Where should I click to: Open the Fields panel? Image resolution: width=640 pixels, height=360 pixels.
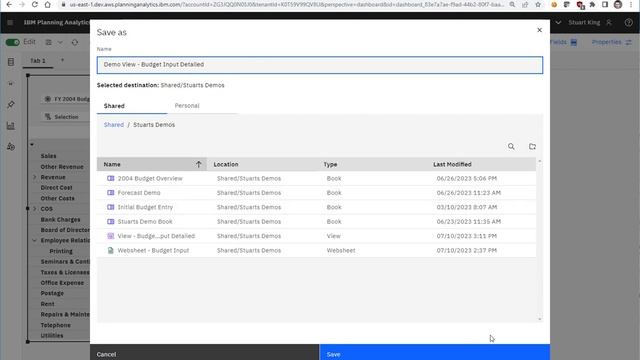pos(563,42)
